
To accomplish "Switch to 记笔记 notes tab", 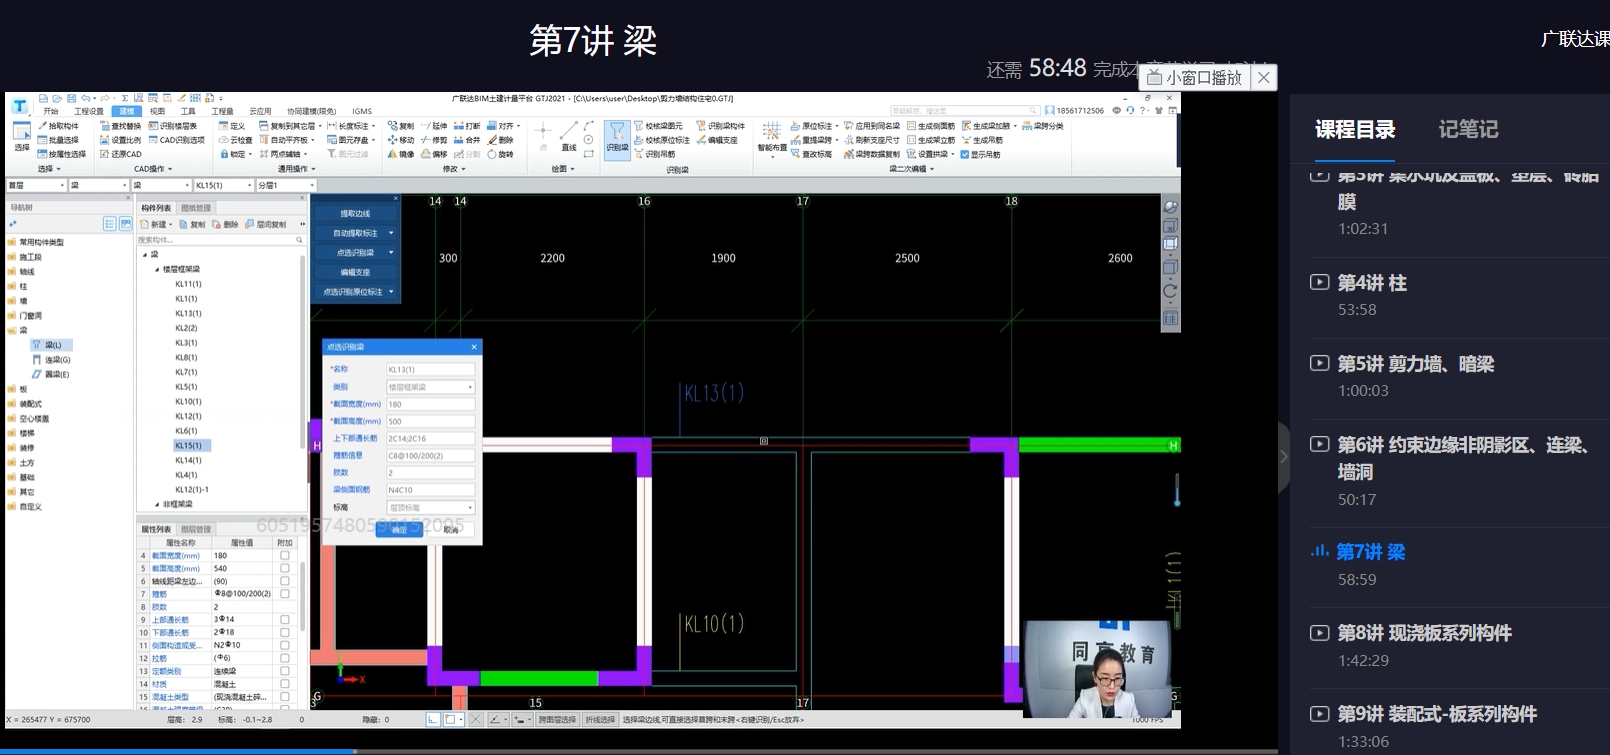I will [1468, 129].
